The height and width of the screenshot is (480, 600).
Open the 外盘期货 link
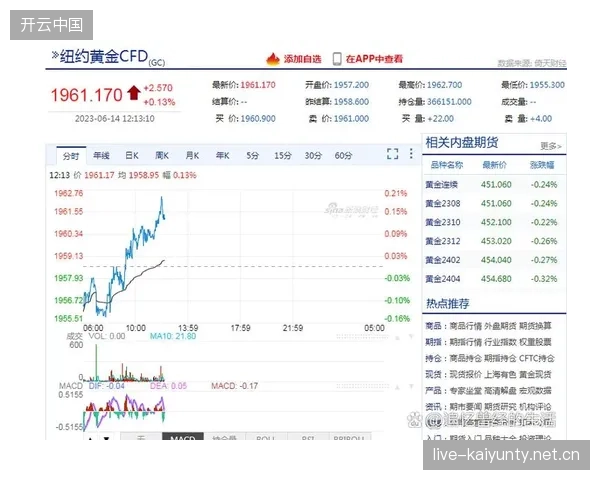tap(500, 326)
